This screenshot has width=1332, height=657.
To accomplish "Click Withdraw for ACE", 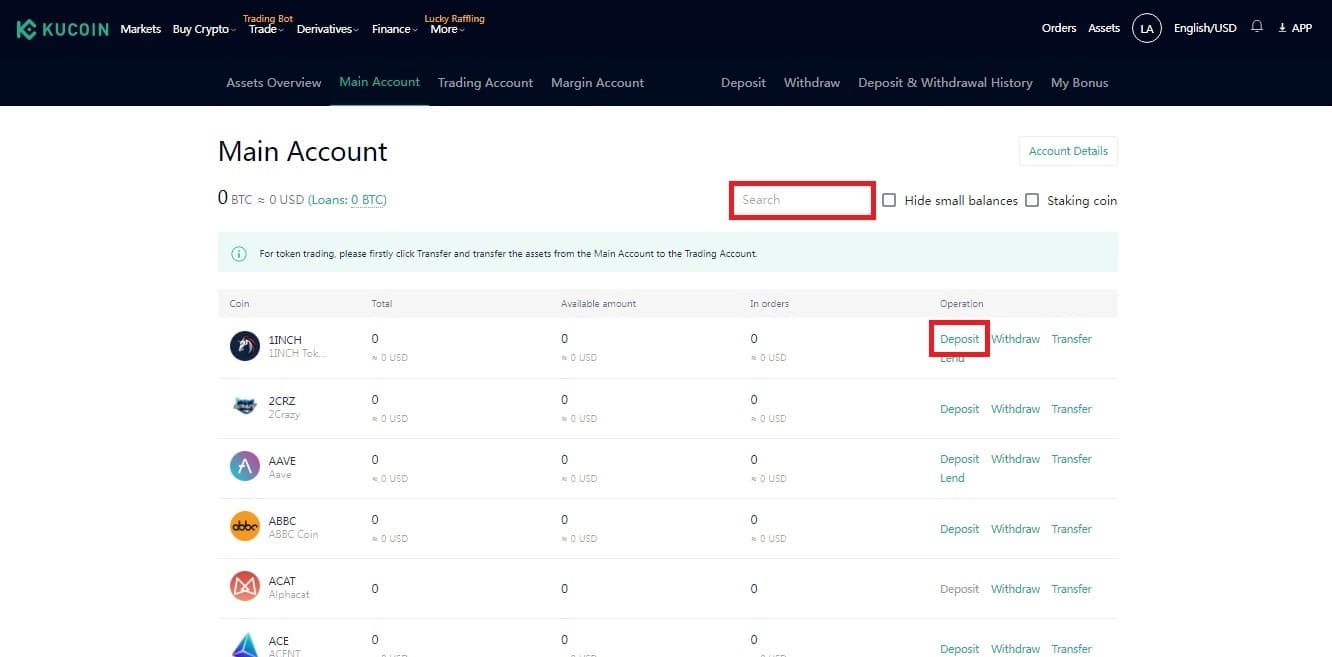I will (1016, 649).
